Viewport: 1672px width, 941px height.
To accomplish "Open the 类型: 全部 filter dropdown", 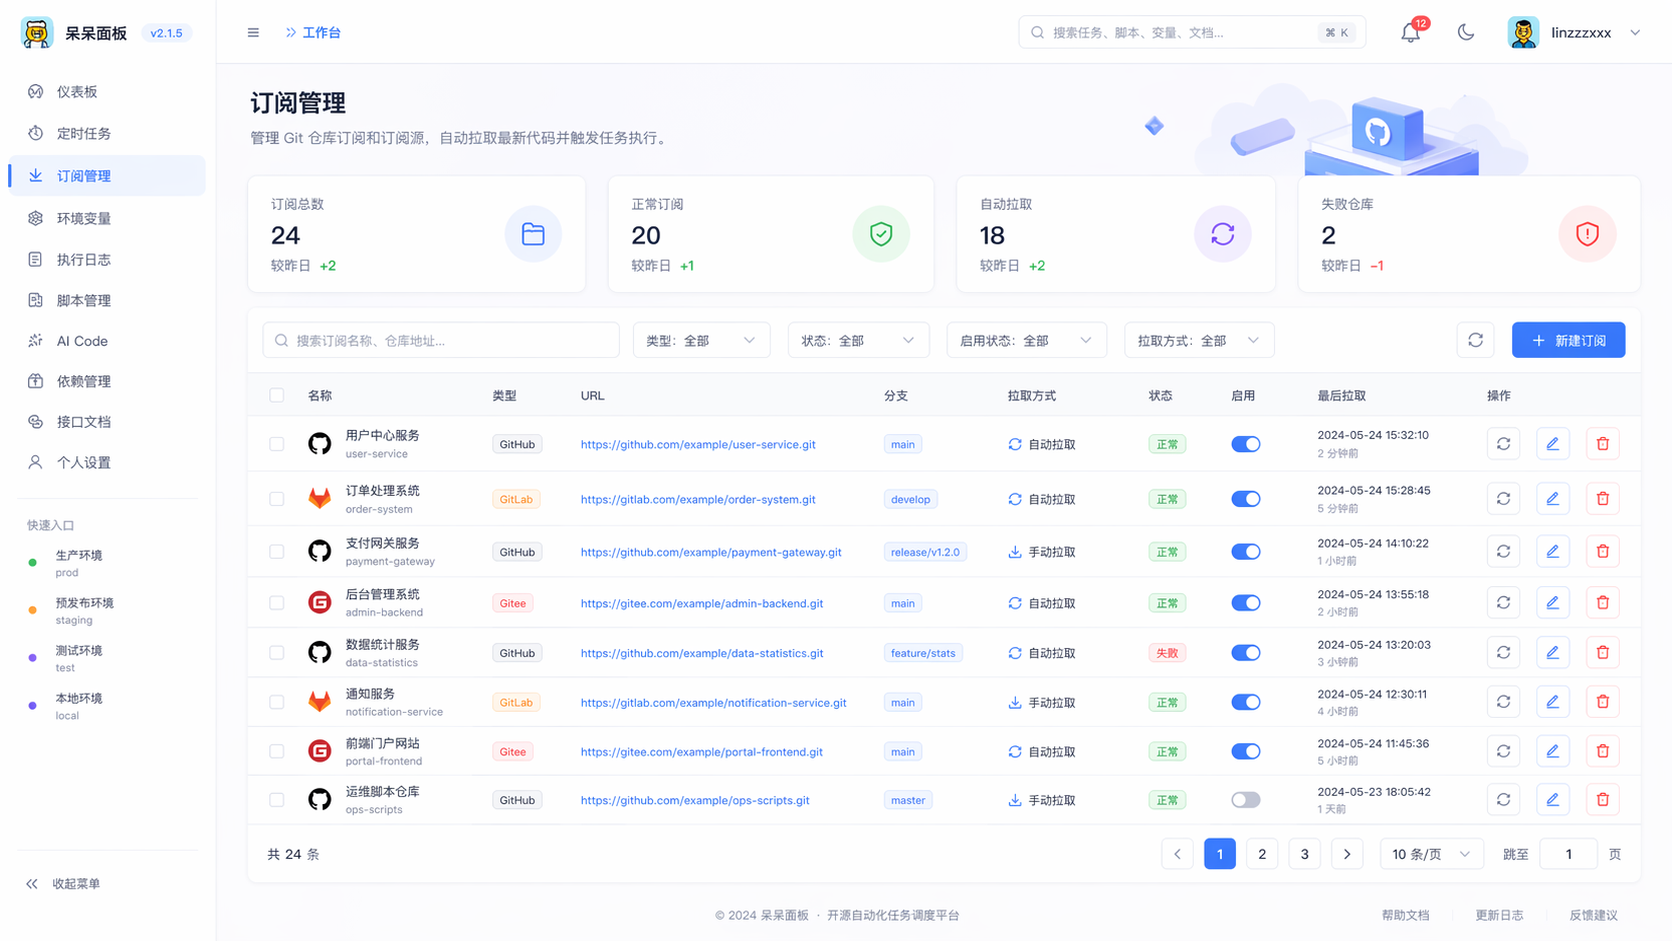I will coord(701,340).
